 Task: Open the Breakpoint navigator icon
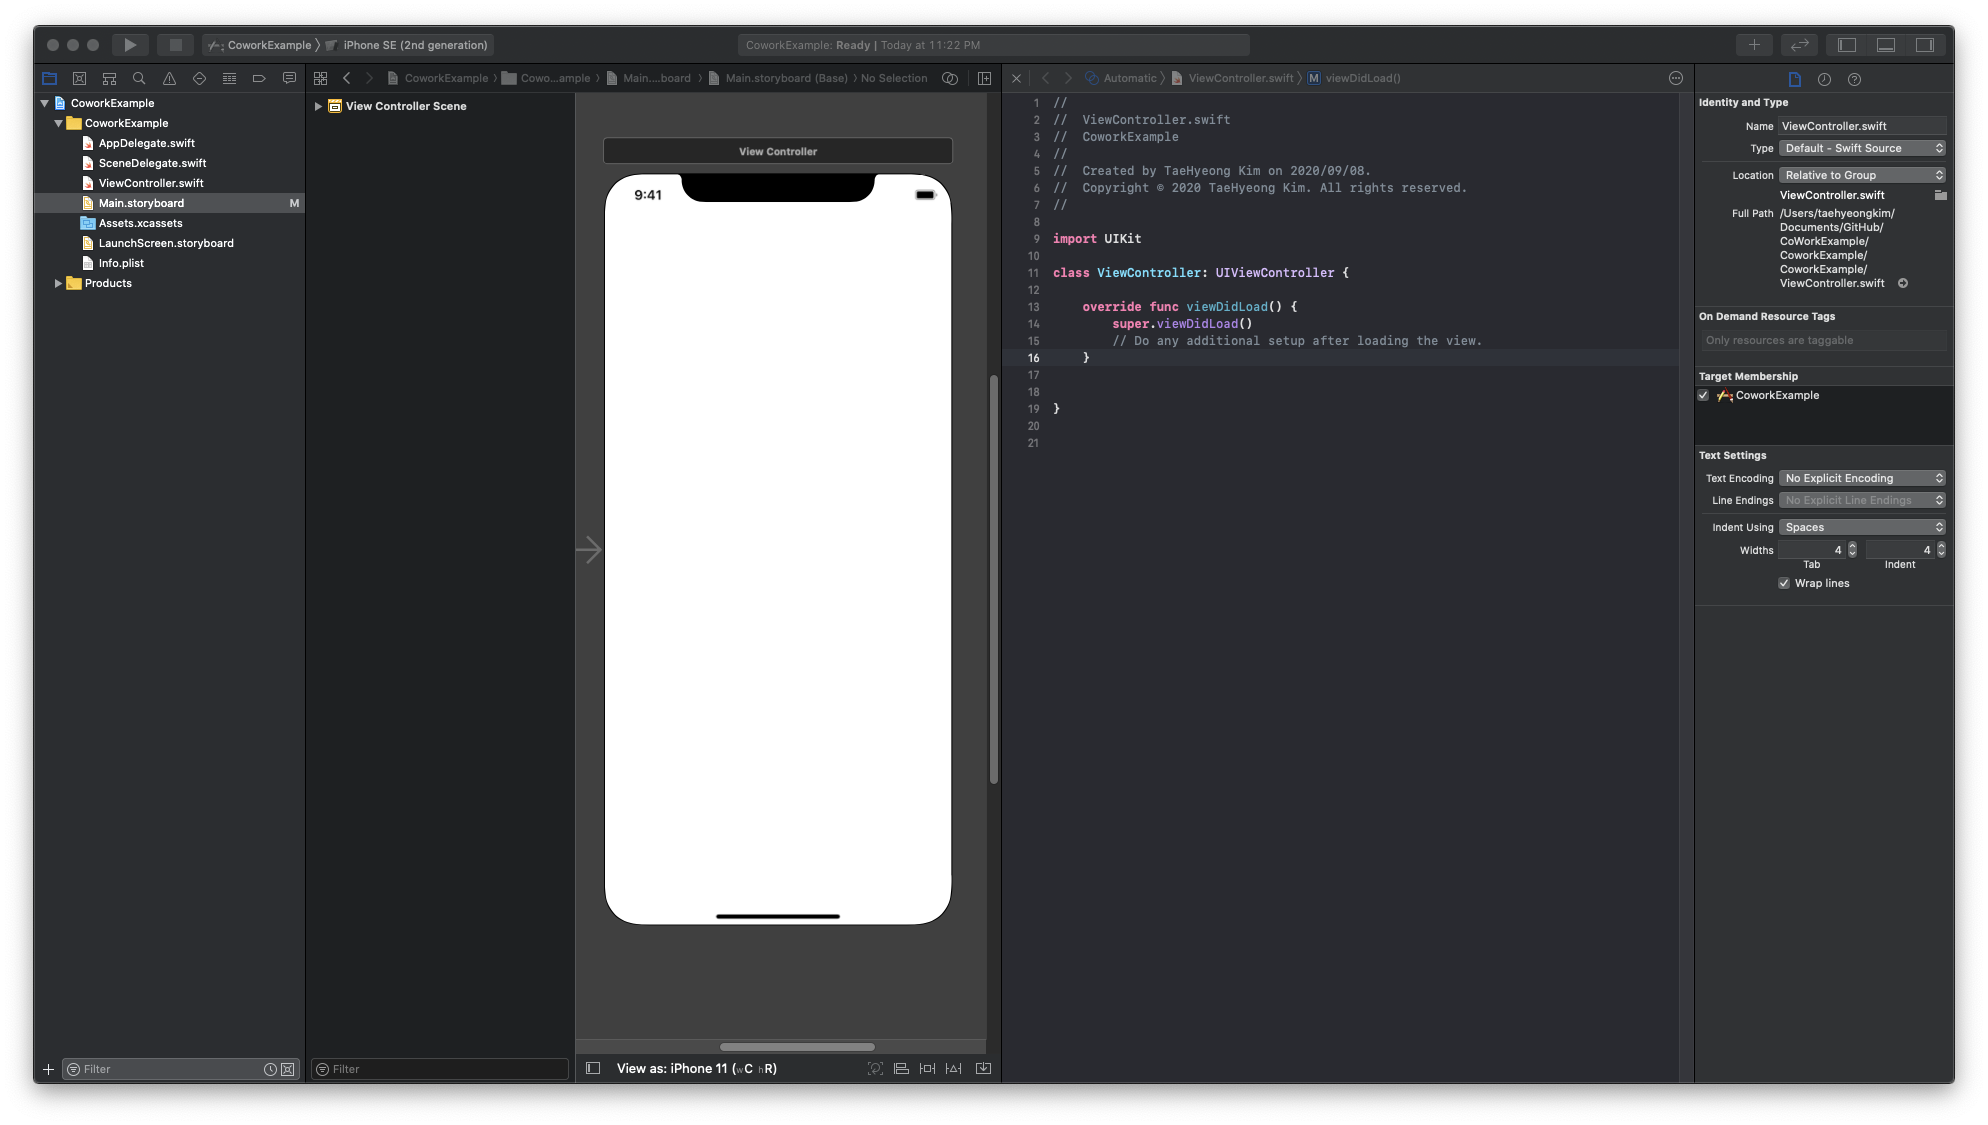259,78
